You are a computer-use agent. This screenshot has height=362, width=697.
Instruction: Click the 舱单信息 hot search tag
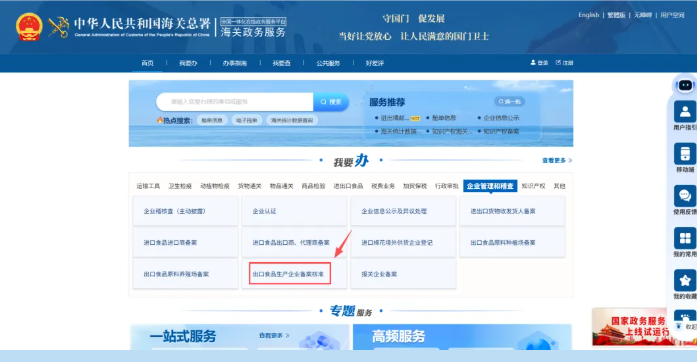click(212, 120)
